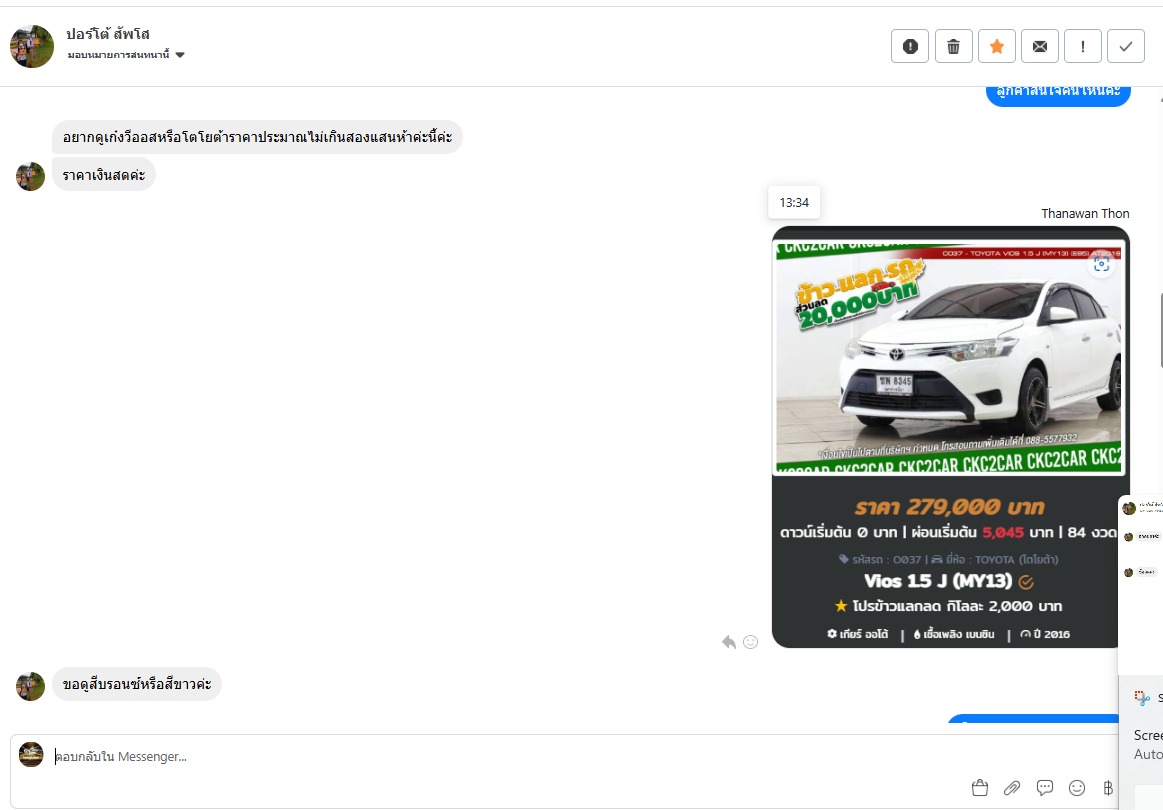
Task: Click the page avatar in reply box
Action: [x=31, y=754]
